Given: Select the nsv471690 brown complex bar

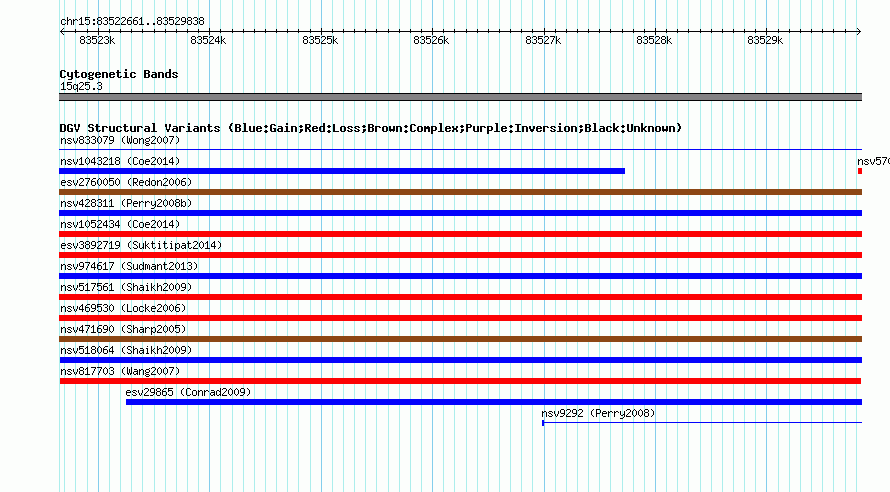Looking at the screenshot, I should click(x=460, y=339).
